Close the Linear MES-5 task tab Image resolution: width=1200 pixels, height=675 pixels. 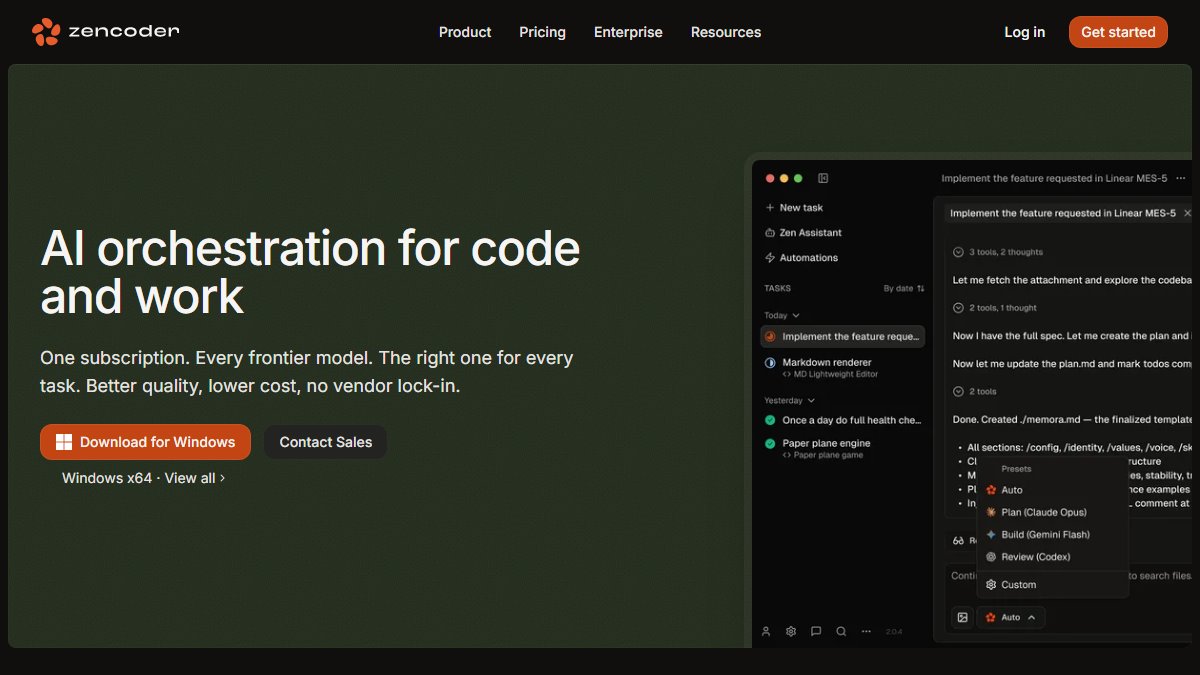tap(1187, 213)
